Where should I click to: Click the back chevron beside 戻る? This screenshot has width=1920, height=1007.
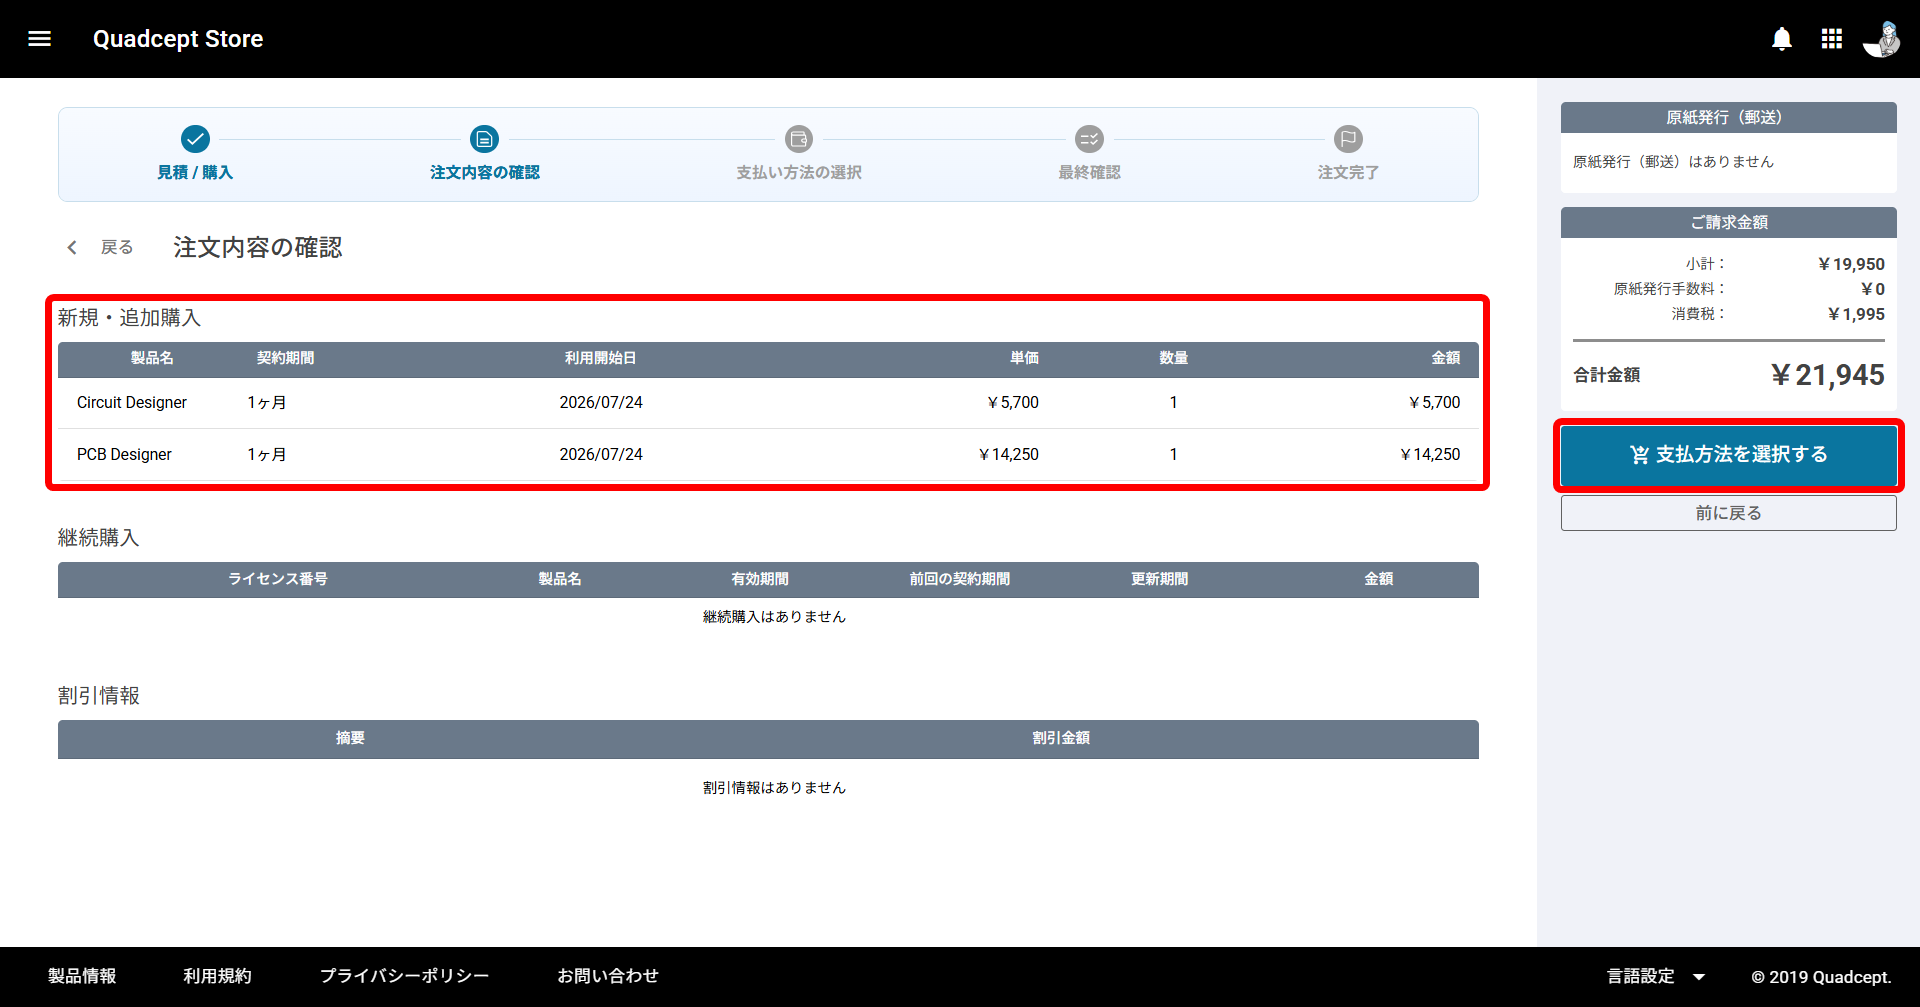click(x=72, y=247)
